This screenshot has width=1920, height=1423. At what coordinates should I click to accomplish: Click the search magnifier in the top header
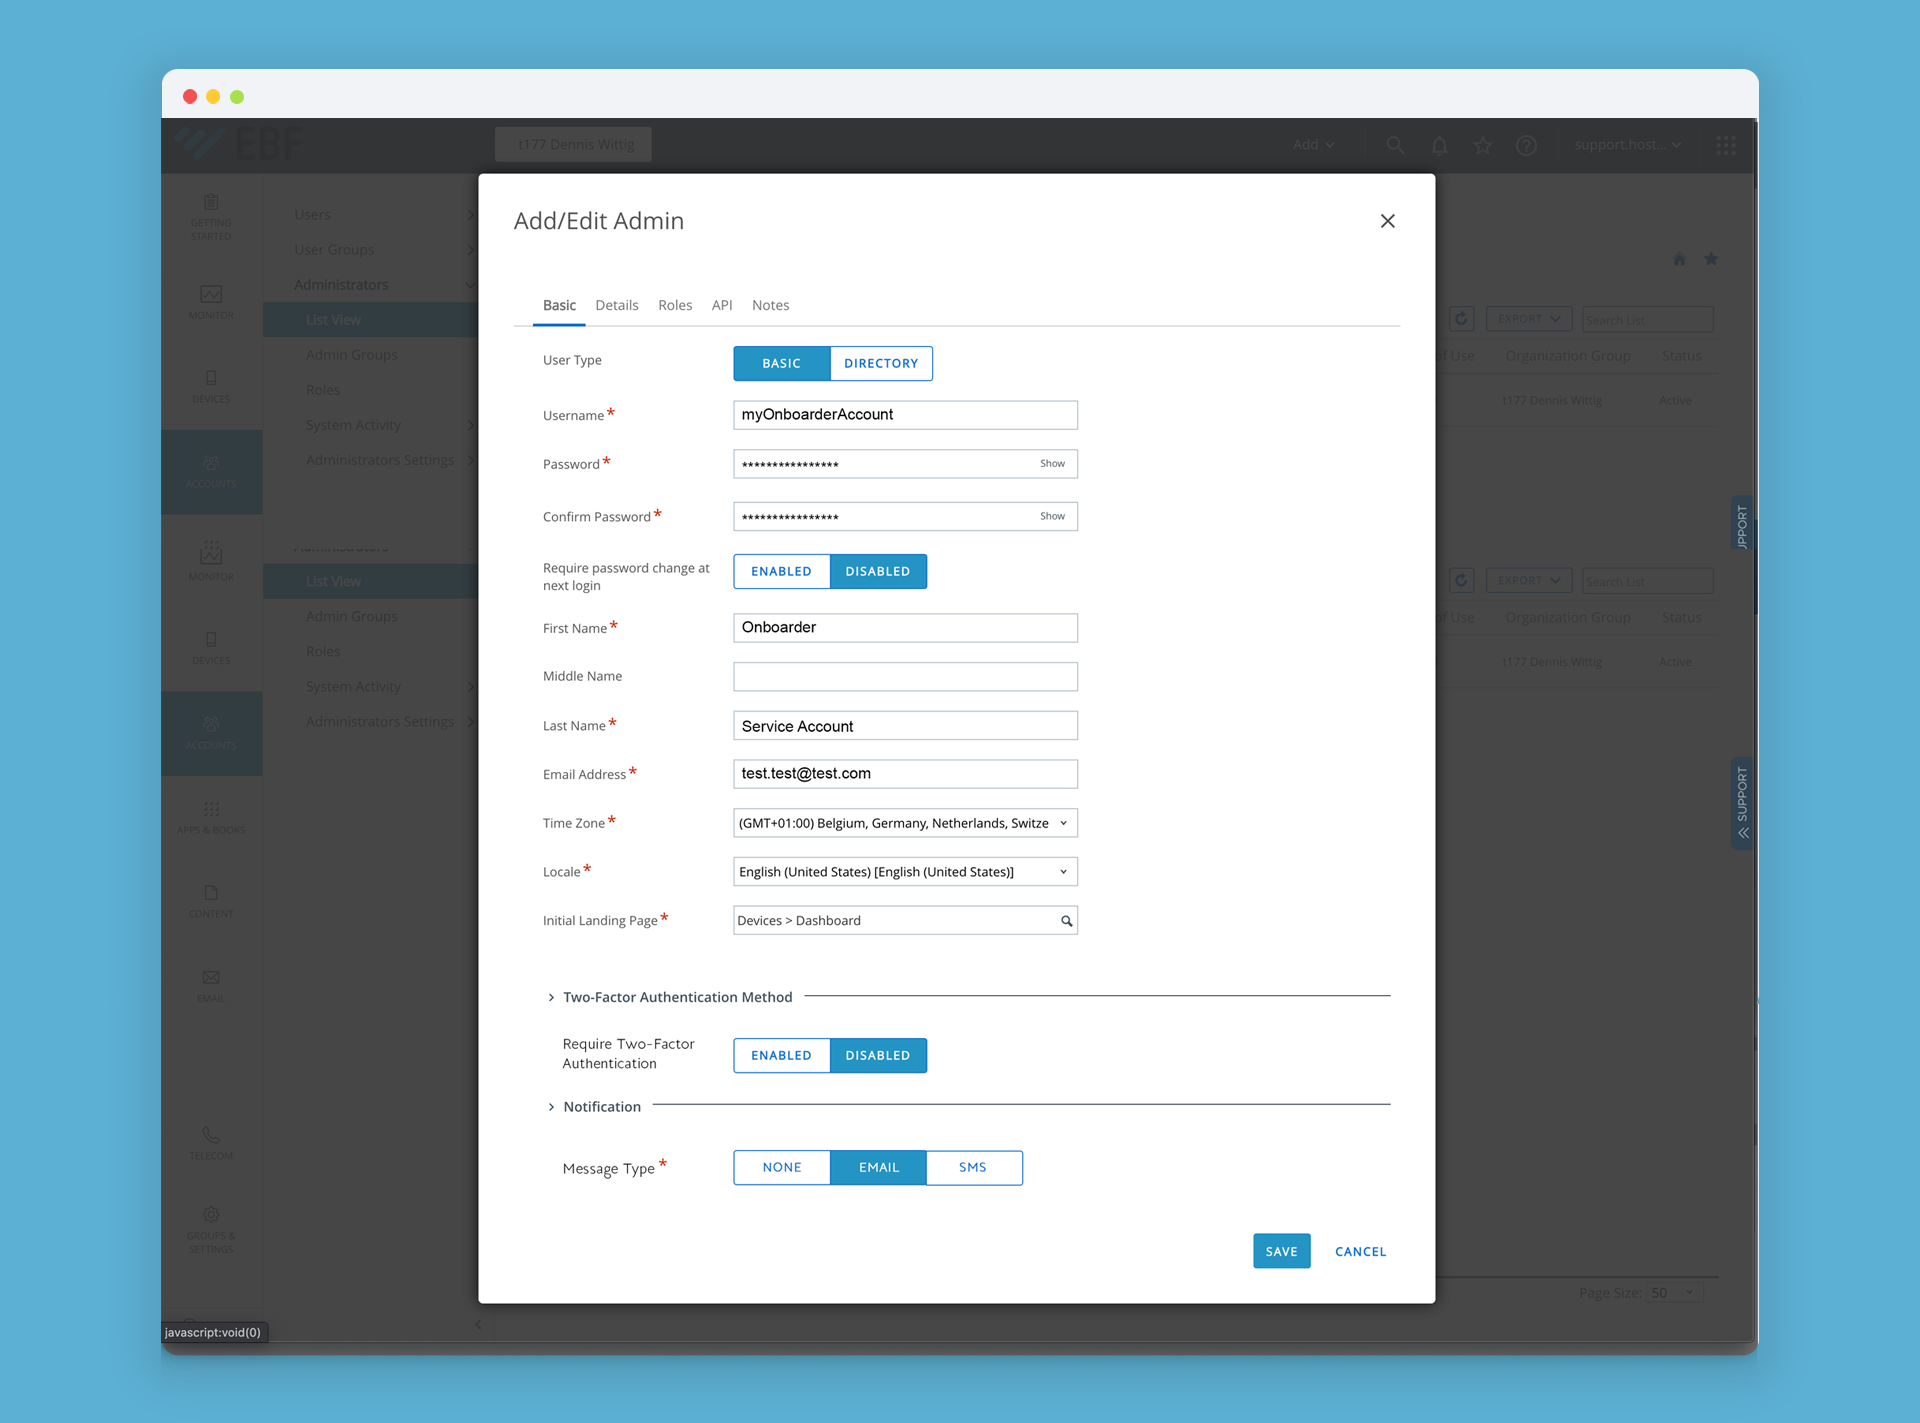(1395, 145)
